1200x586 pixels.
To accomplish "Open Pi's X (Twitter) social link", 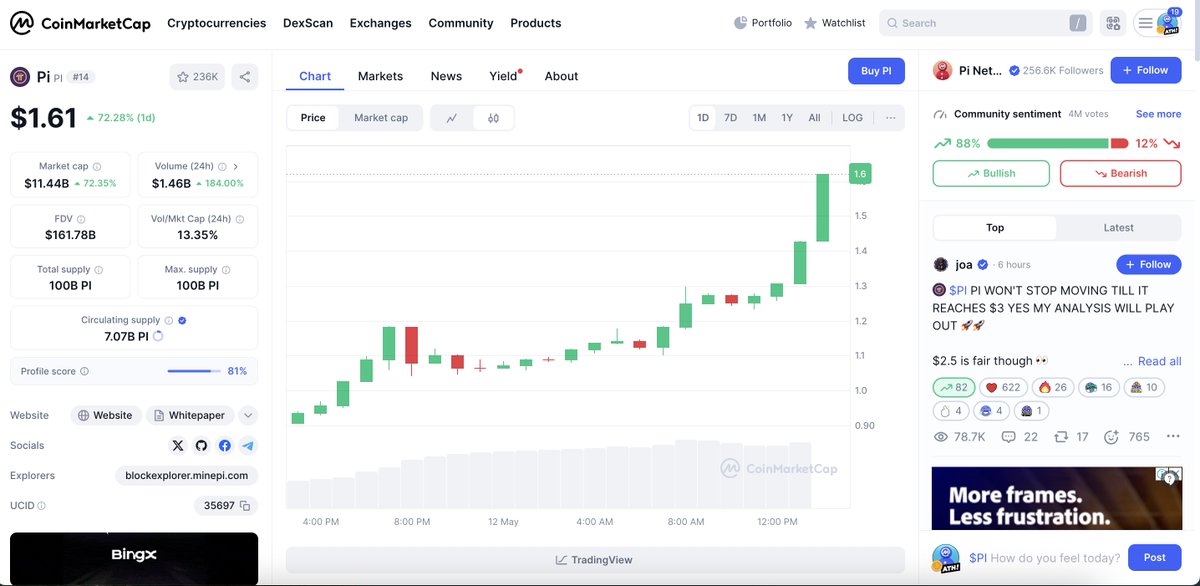I will coord(178,445).
